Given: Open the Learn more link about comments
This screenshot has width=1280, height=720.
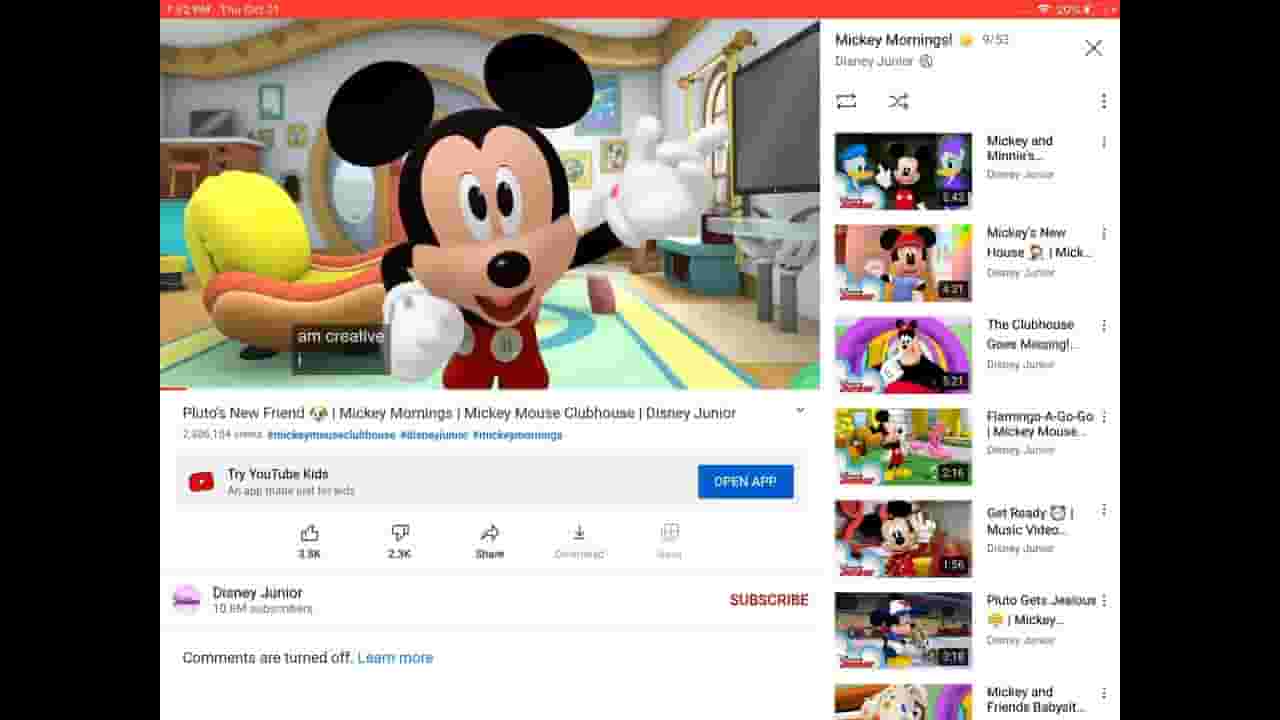Looking at the screenshot, I should point(395,658).
